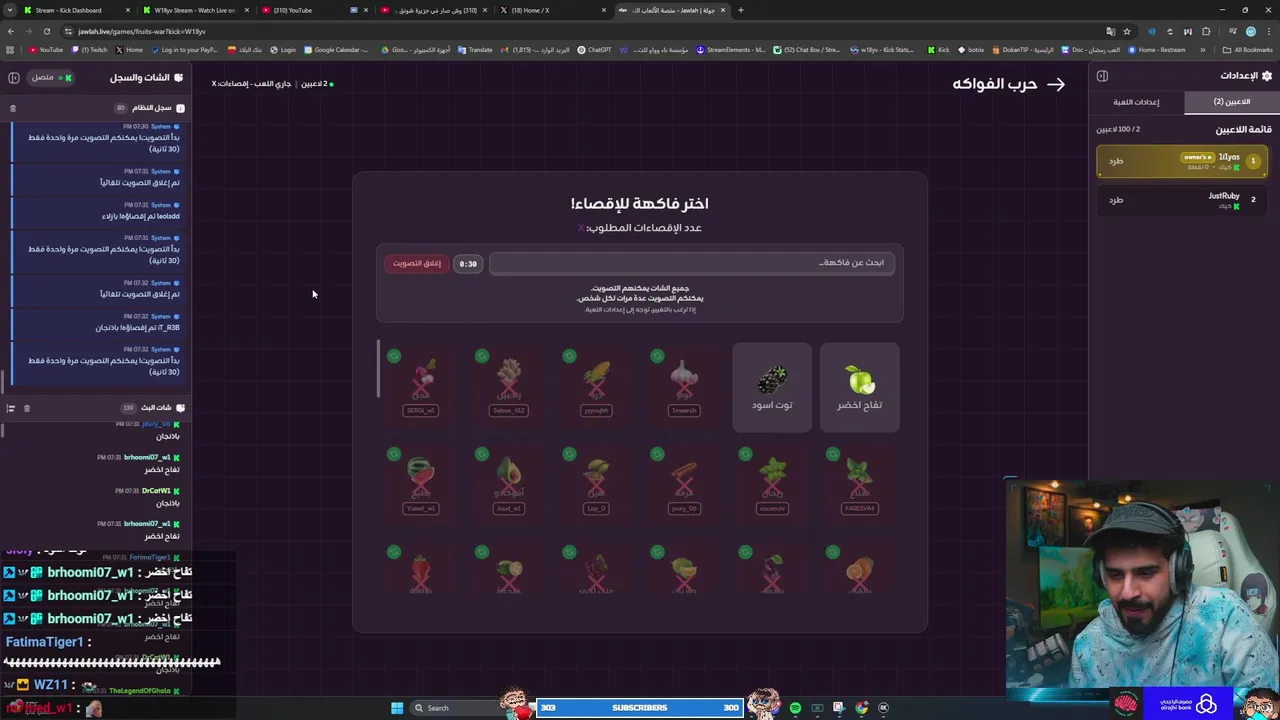Restore the basil card next to mint
The height and width of the screenshot is (720, 1280).
point(745,454)
